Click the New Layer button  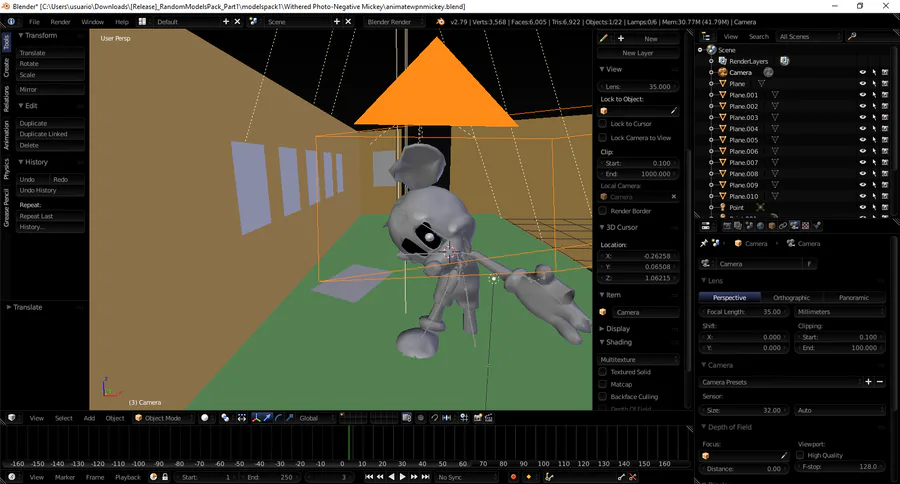coord(638,53)
